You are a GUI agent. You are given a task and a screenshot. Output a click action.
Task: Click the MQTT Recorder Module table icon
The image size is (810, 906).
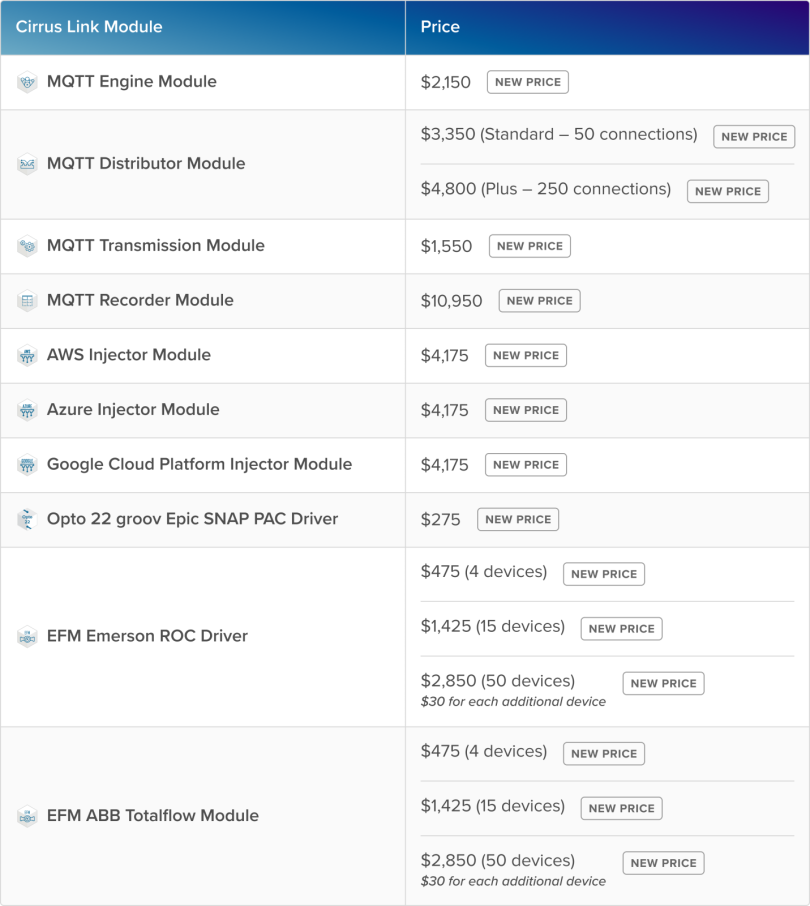coord(27,300)
